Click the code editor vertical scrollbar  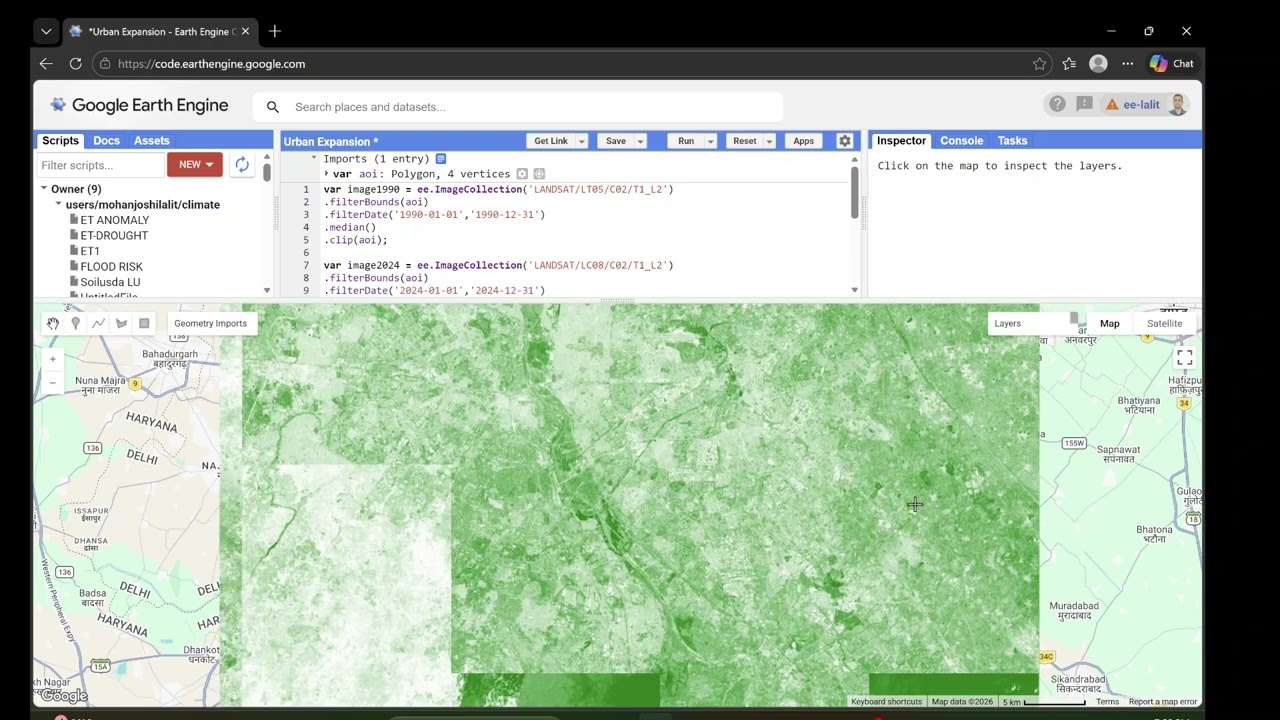(855, 192)
